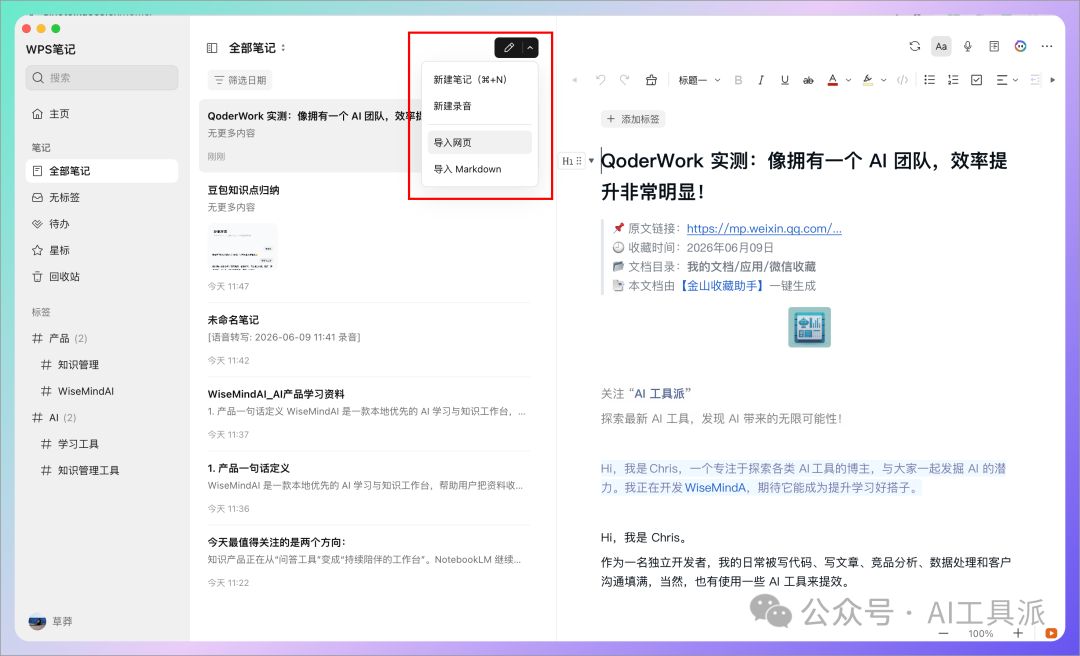Viewport: 1080px width, 656px height.
Task: Open the mp.weixin.qq.com original link
Action: point(764,229)
